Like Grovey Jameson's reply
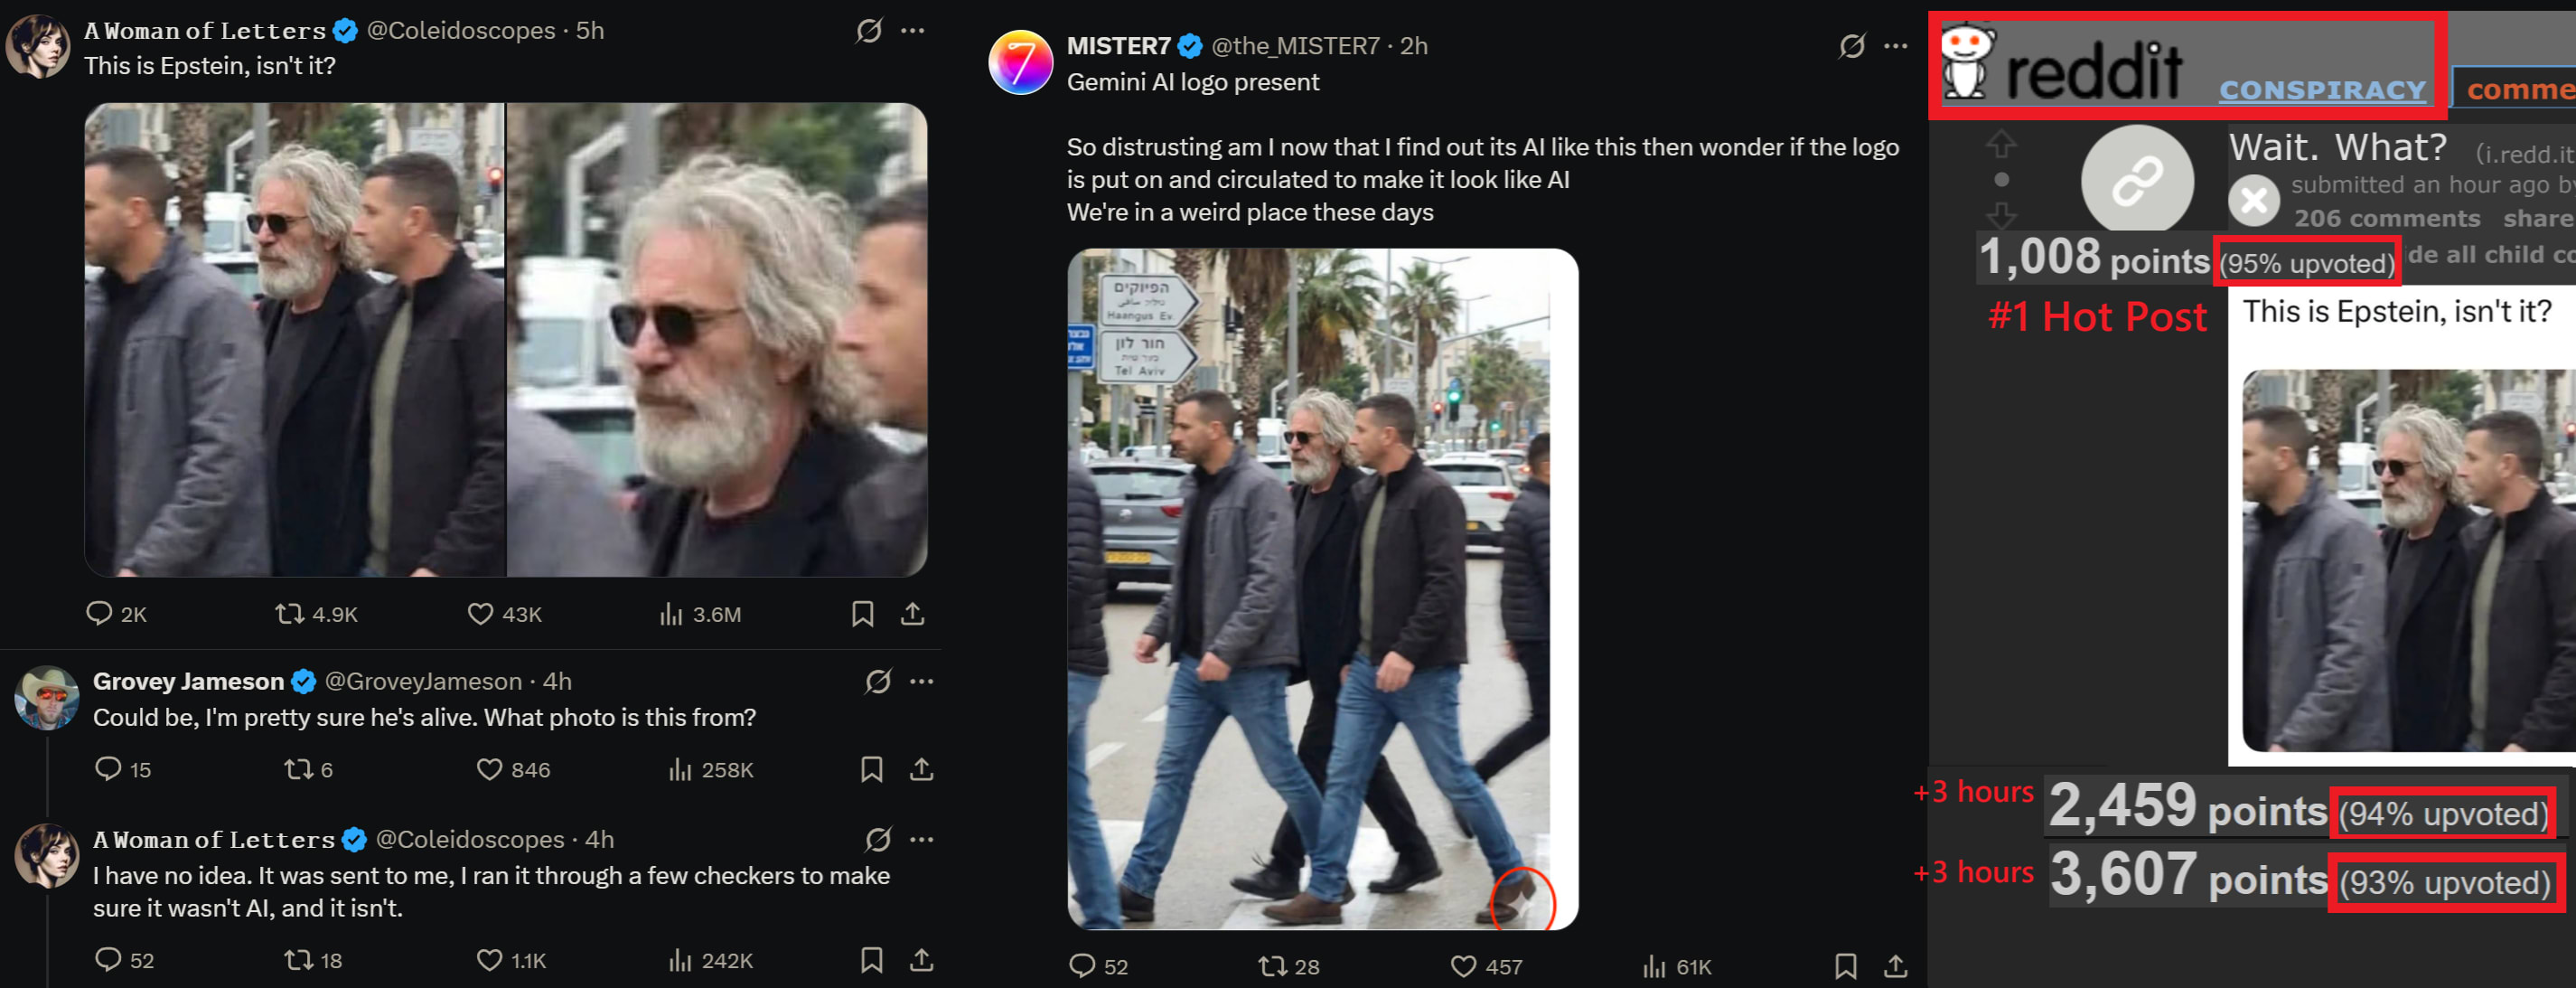This screenshot has width=2576, height=988. [489, 769]
